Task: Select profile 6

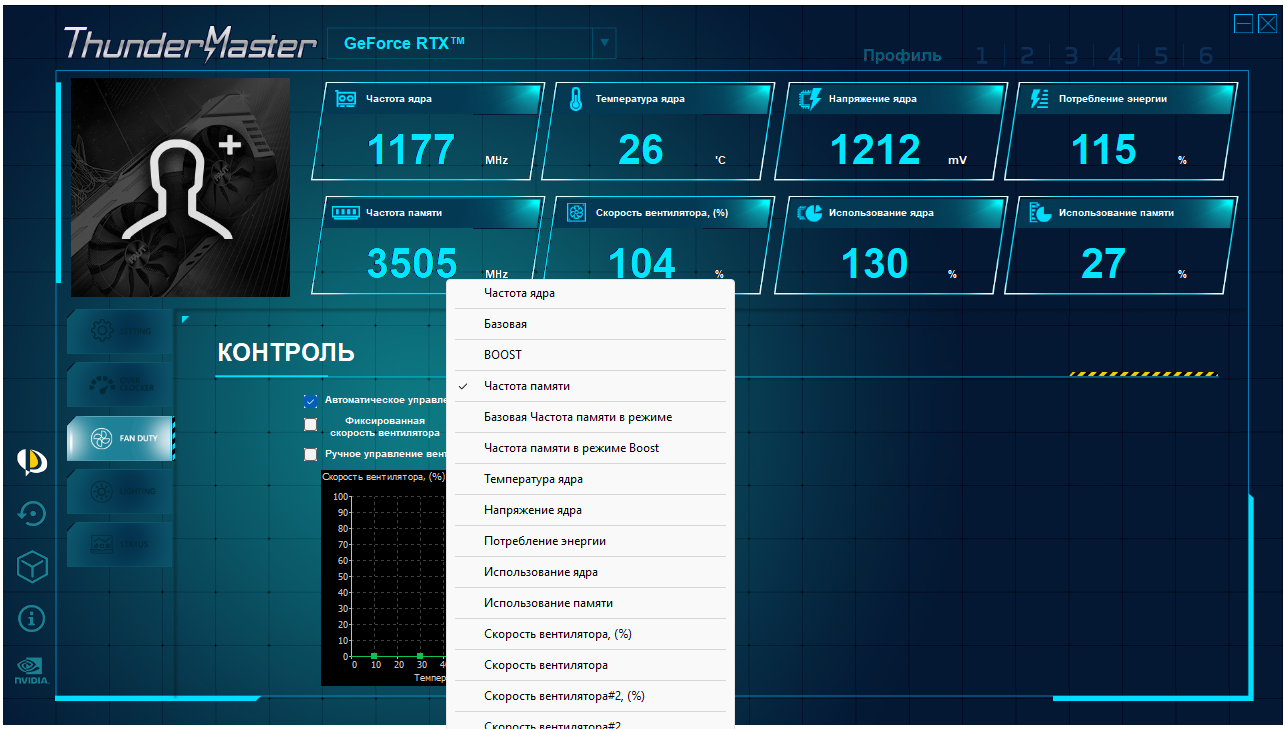Action: [1206, 56]
